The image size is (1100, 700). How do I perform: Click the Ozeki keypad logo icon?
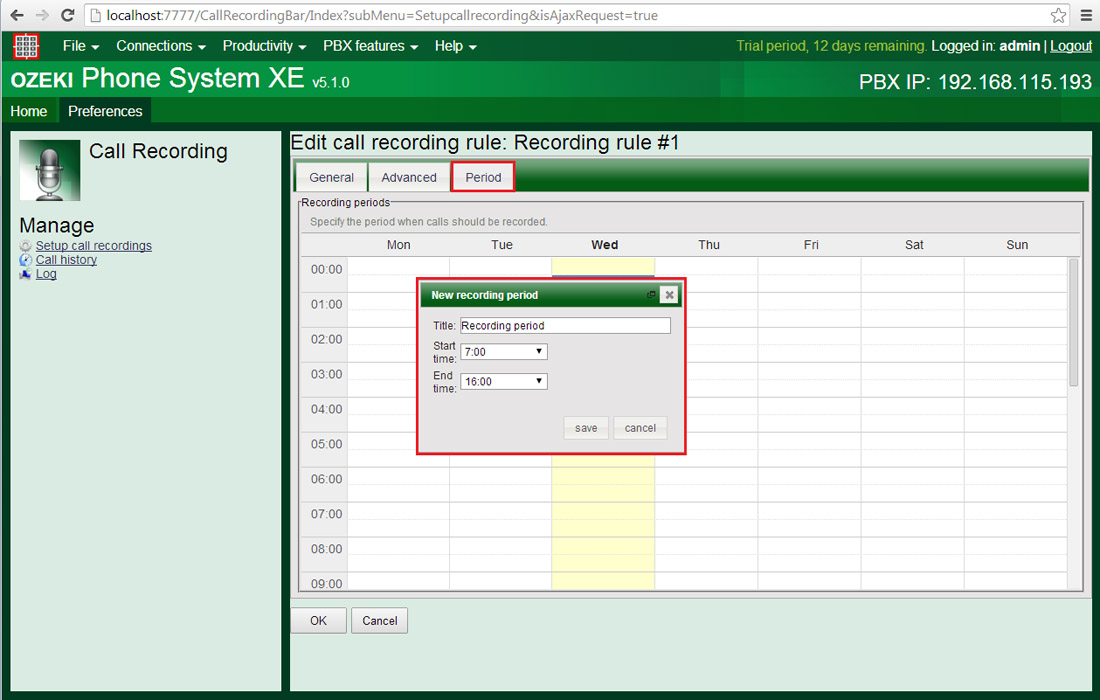click(x=26, y=46)
